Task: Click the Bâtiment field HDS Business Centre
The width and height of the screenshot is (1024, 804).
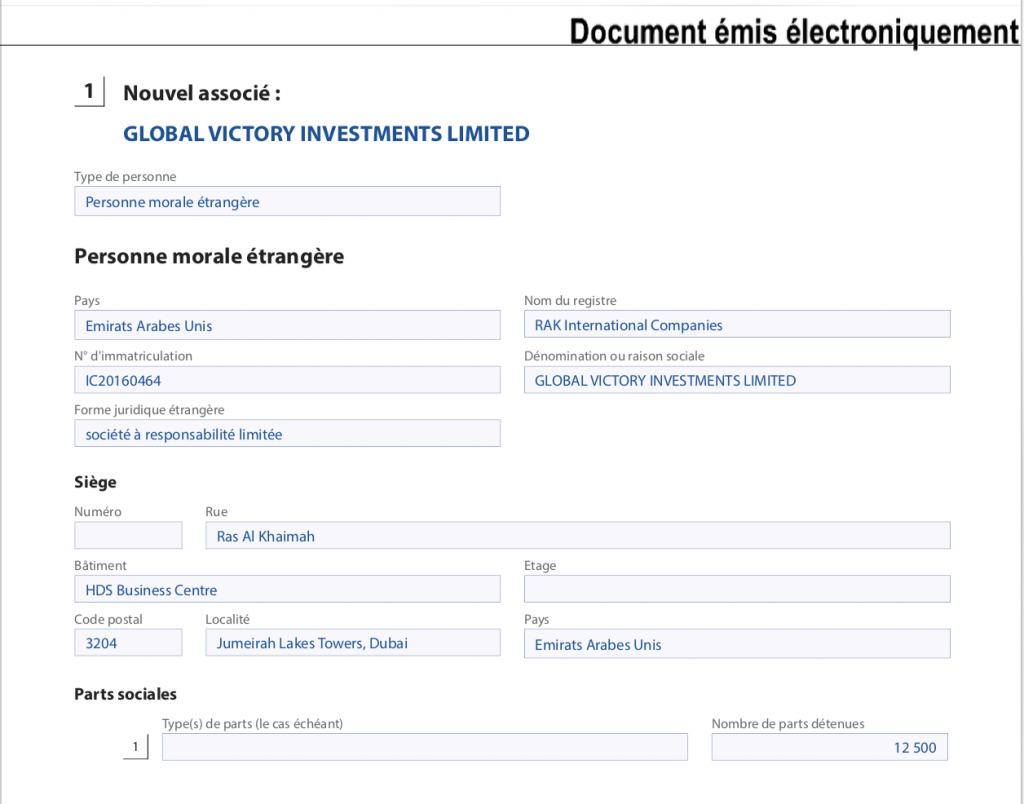Action: click(287, 589)
